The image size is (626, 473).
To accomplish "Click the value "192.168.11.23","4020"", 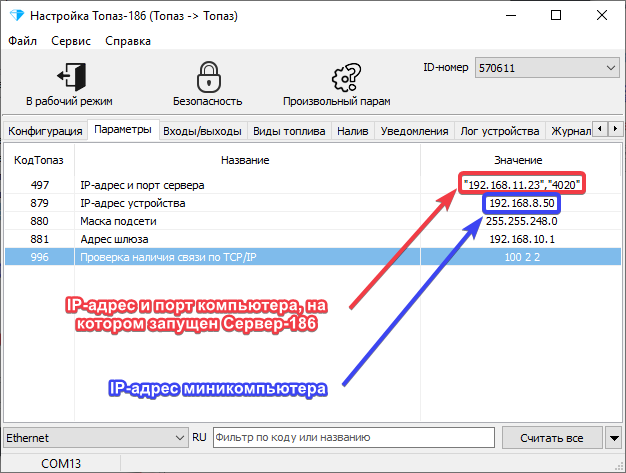I will 522,185.
